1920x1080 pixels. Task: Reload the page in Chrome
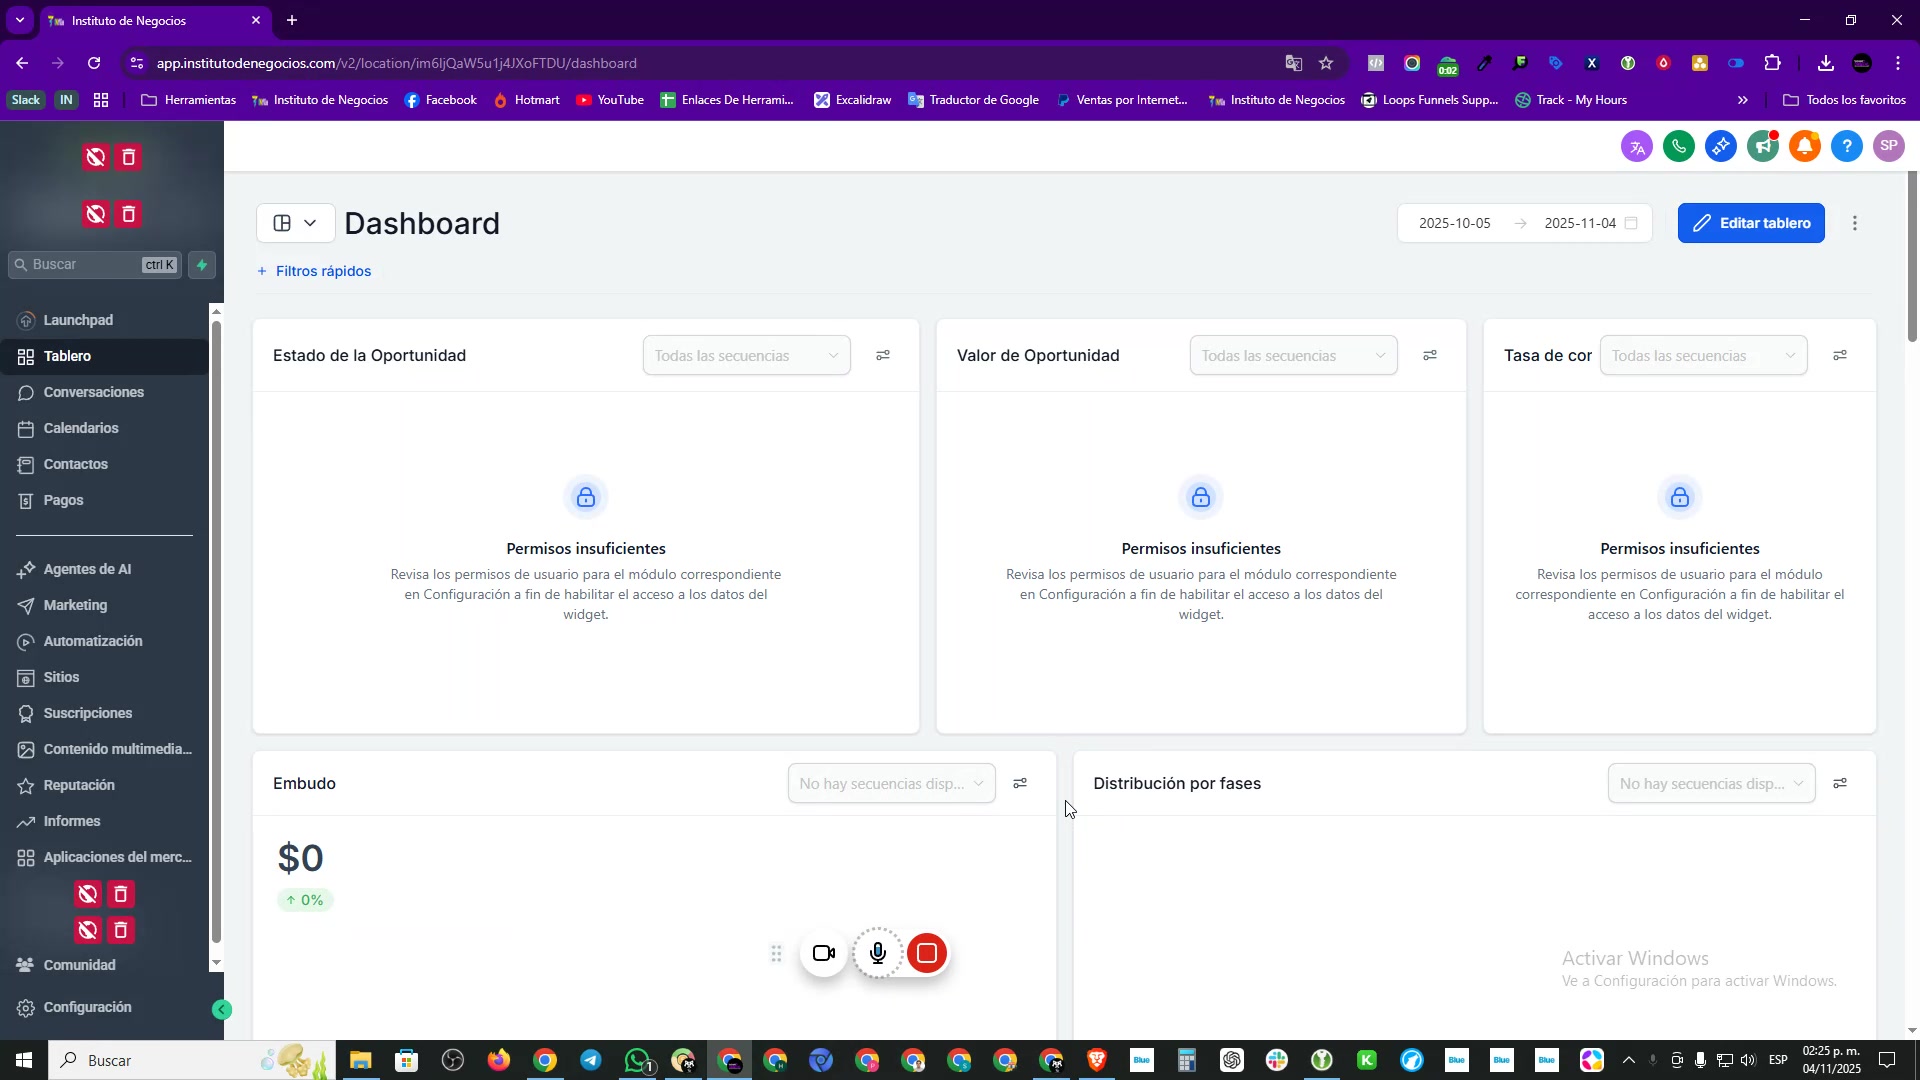click(94, 63)
